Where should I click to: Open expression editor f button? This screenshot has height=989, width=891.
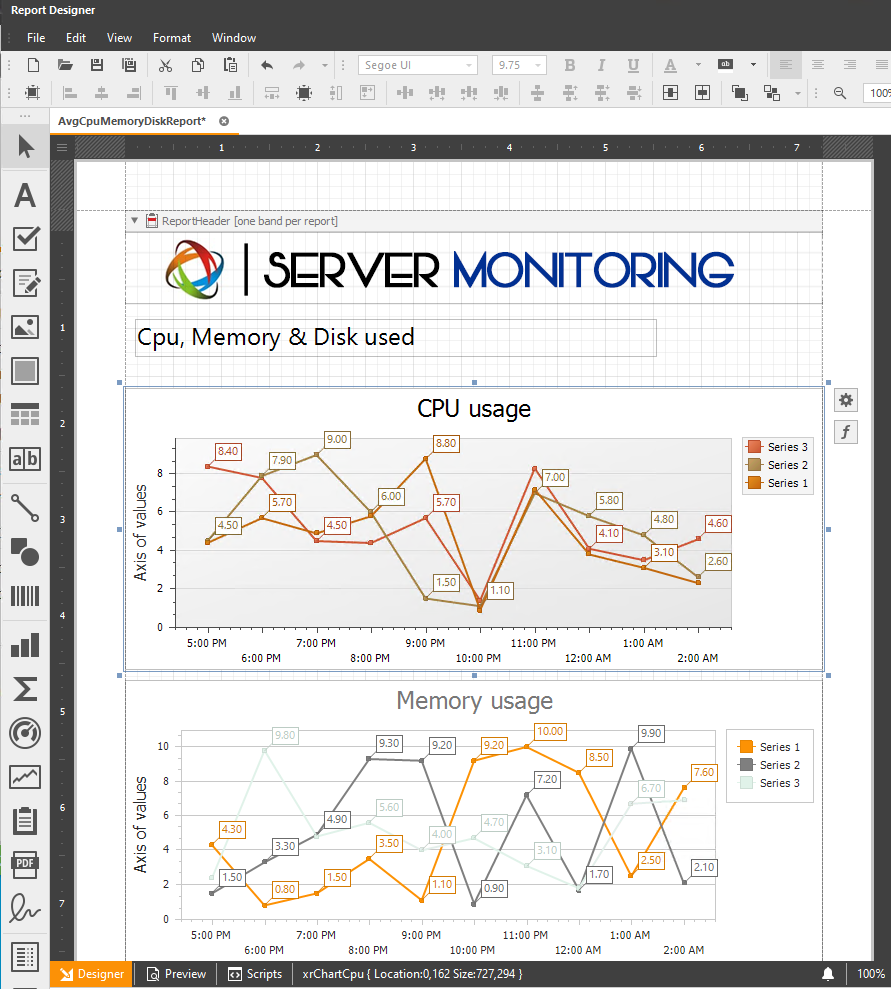tap(846, 432)
